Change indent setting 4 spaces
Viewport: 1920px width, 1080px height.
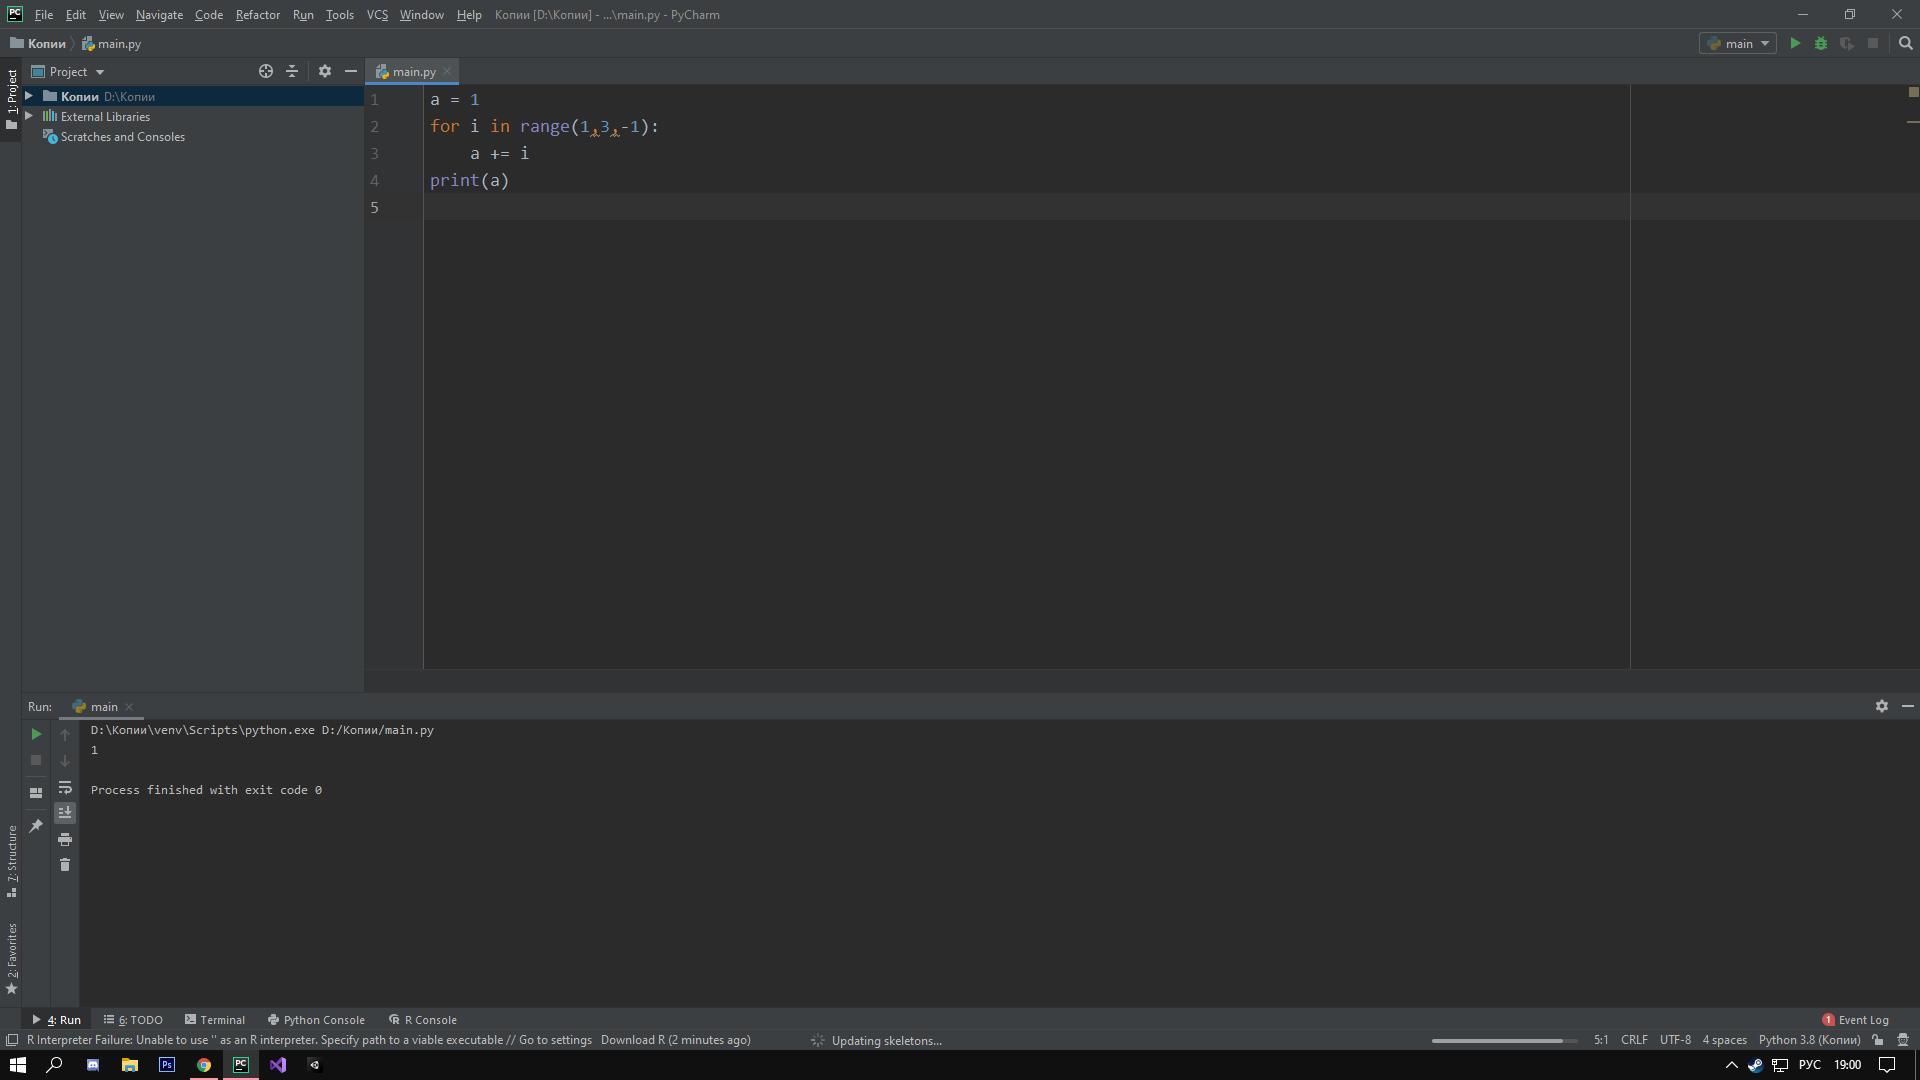1724,1040
